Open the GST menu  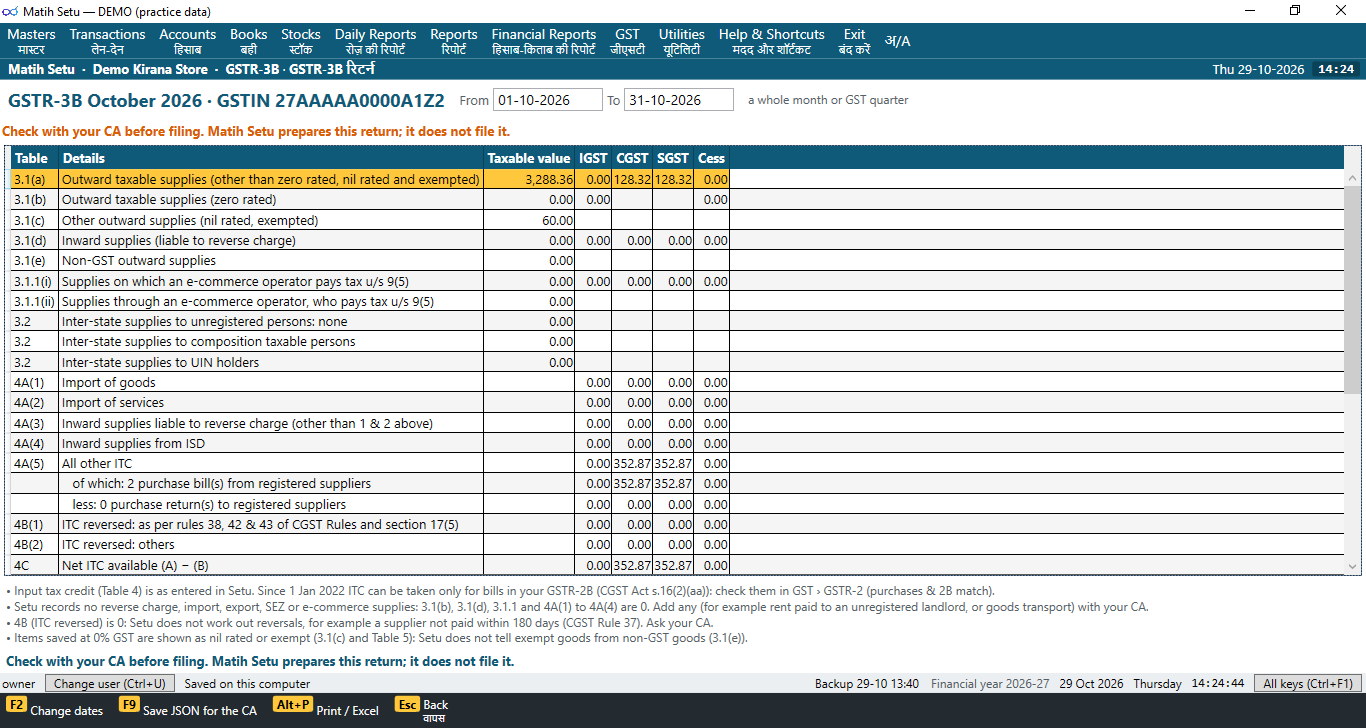pos(627,41)
